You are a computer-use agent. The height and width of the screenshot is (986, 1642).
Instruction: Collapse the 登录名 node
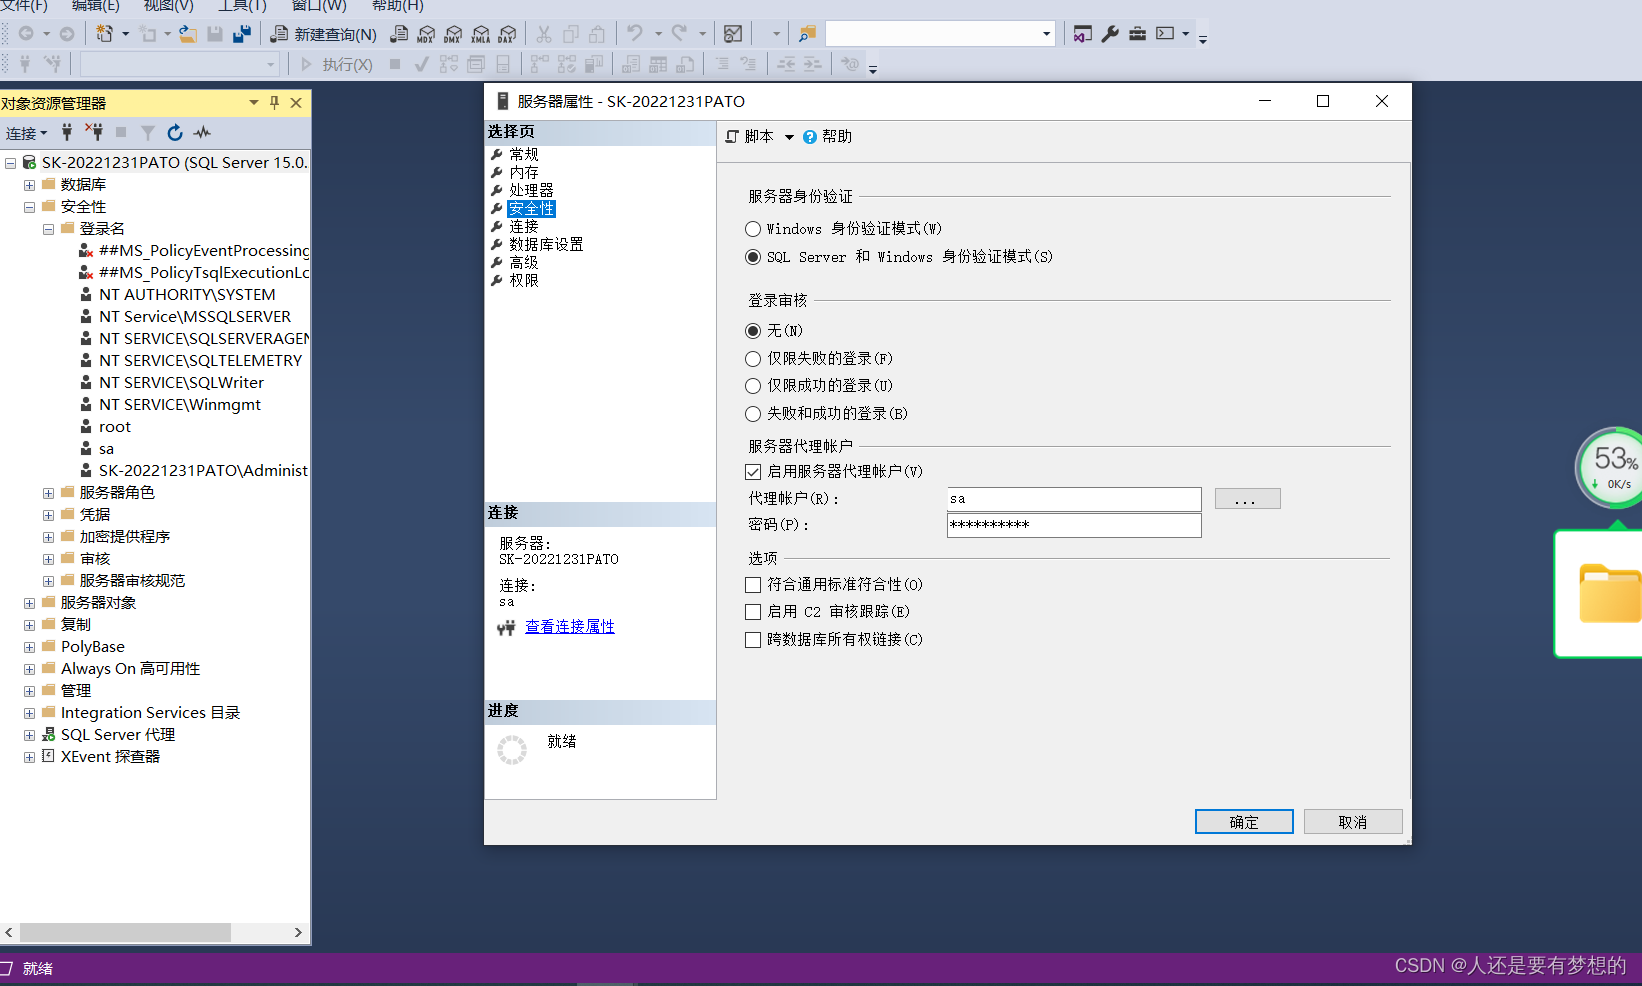tap(48, 229)
